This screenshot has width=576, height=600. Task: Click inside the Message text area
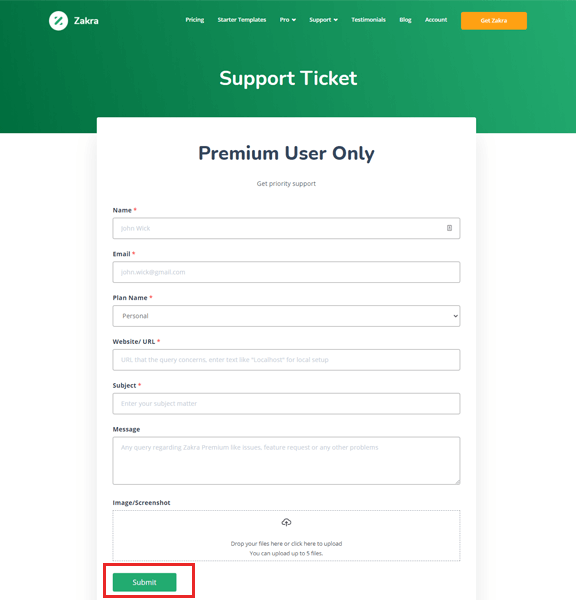286,461
